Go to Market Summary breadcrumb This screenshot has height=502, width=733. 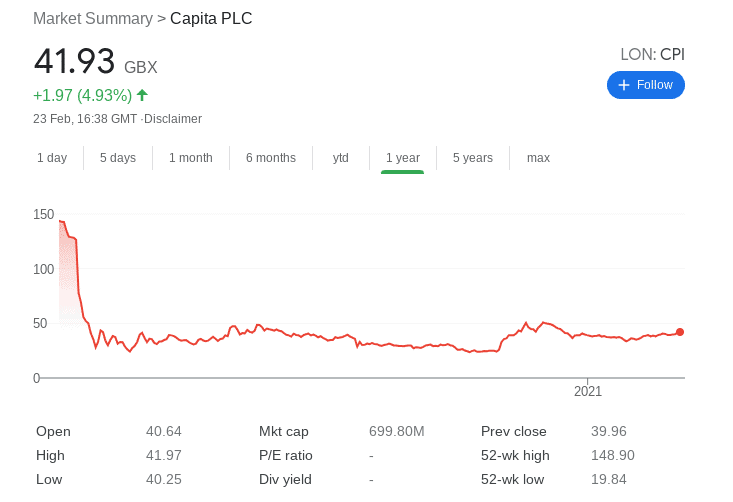93,19
